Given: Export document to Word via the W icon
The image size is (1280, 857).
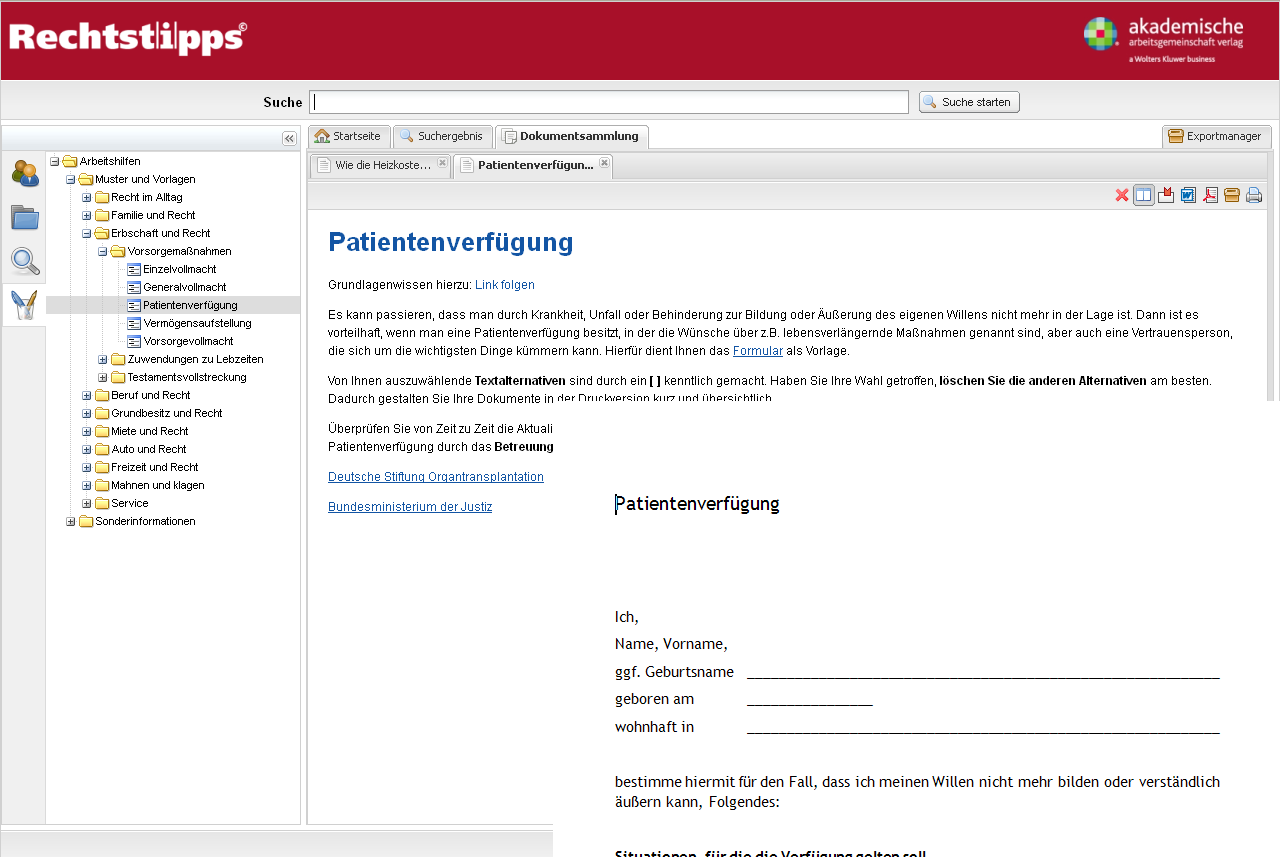Looking at the screenshot, I should [x=1188, y=195].
